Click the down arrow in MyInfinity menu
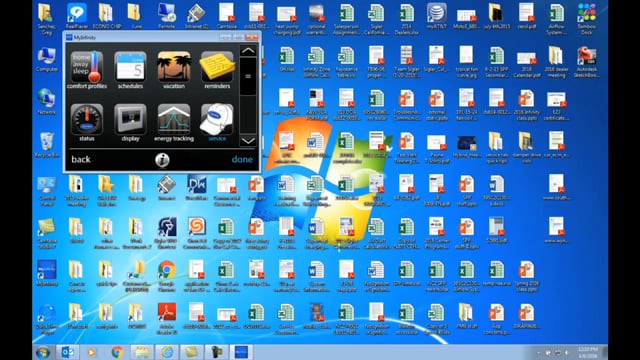 (x=248, y=141)
